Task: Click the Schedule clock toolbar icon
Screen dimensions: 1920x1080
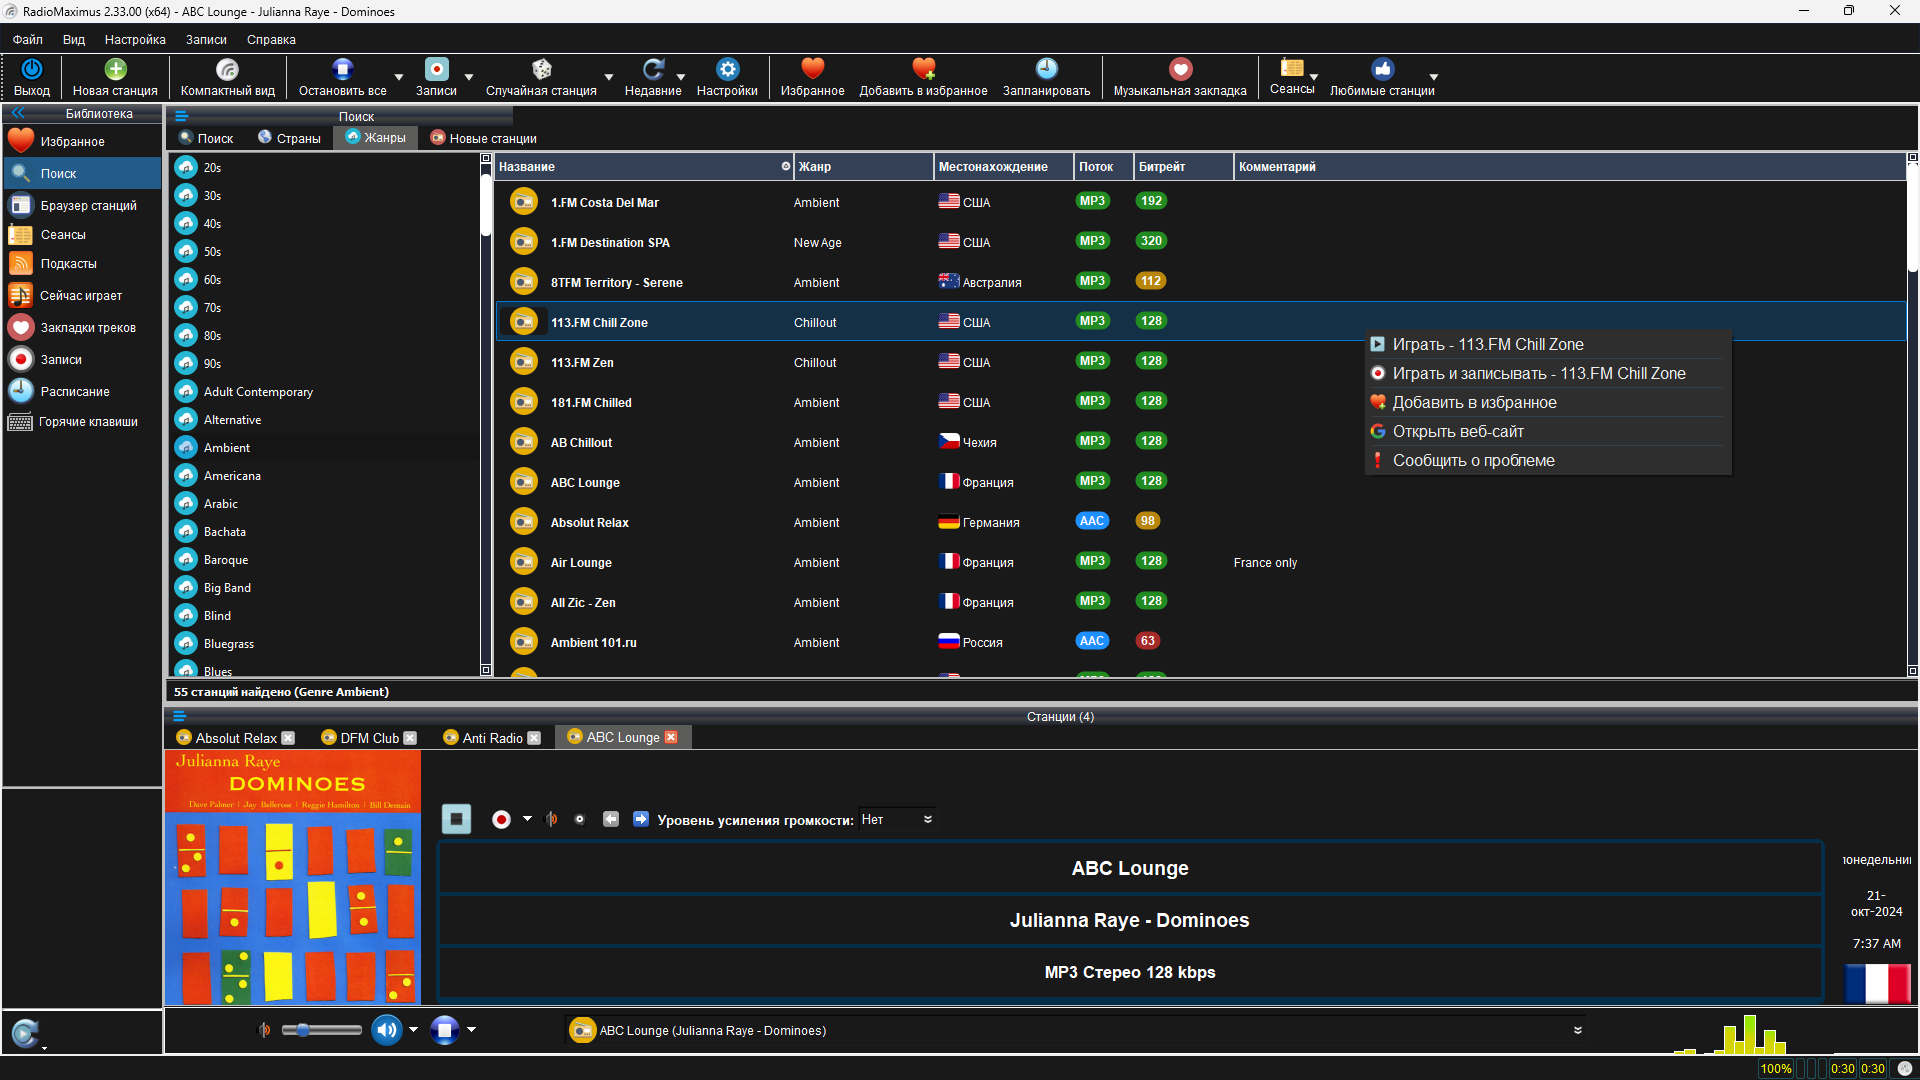Action: [x=1046, y=69]
